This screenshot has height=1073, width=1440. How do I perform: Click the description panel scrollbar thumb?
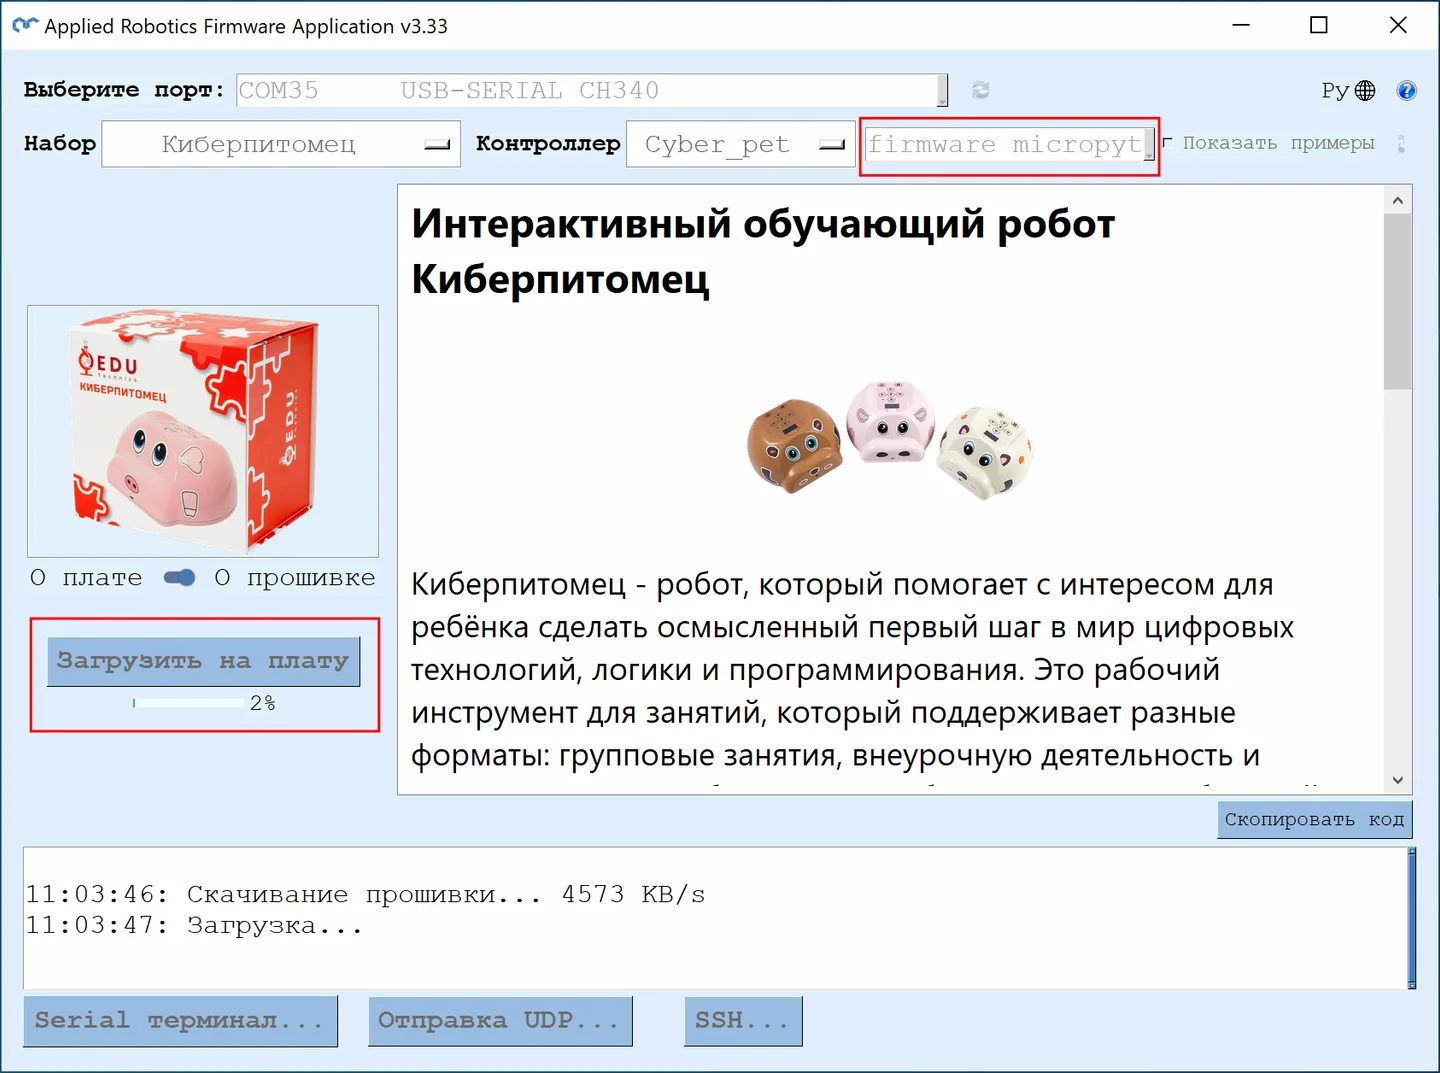pos(1398,302)
